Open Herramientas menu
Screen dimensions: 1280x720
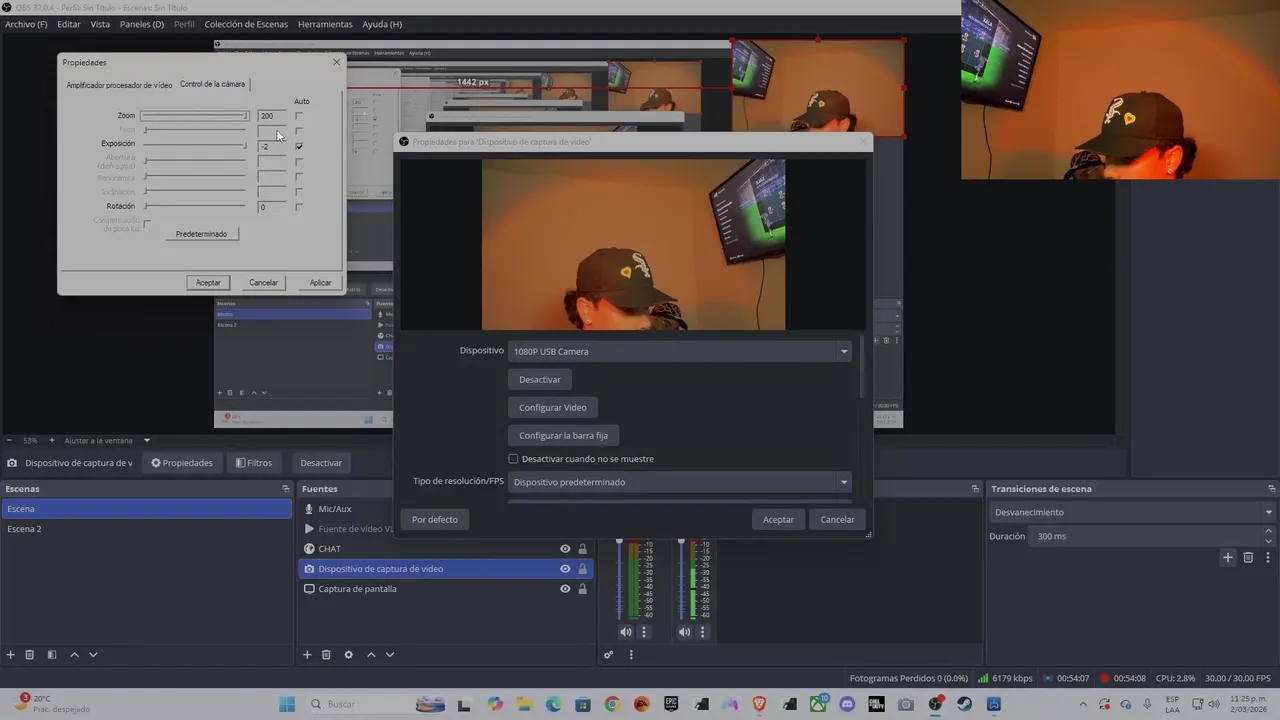point(325,24)
